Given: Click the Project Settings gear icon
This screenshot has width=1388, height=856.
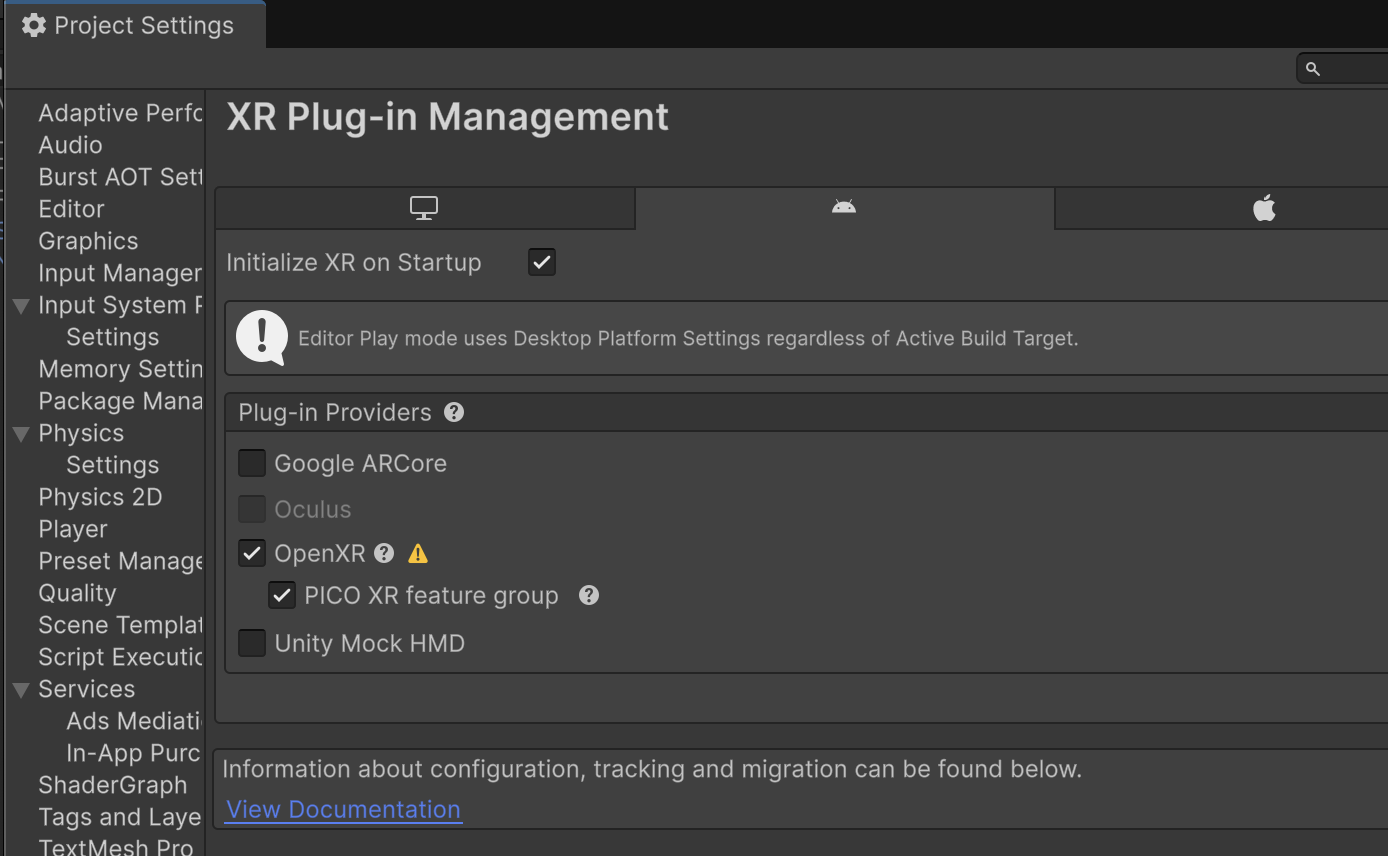Looking at the screenshot, I should pos(34,25).
